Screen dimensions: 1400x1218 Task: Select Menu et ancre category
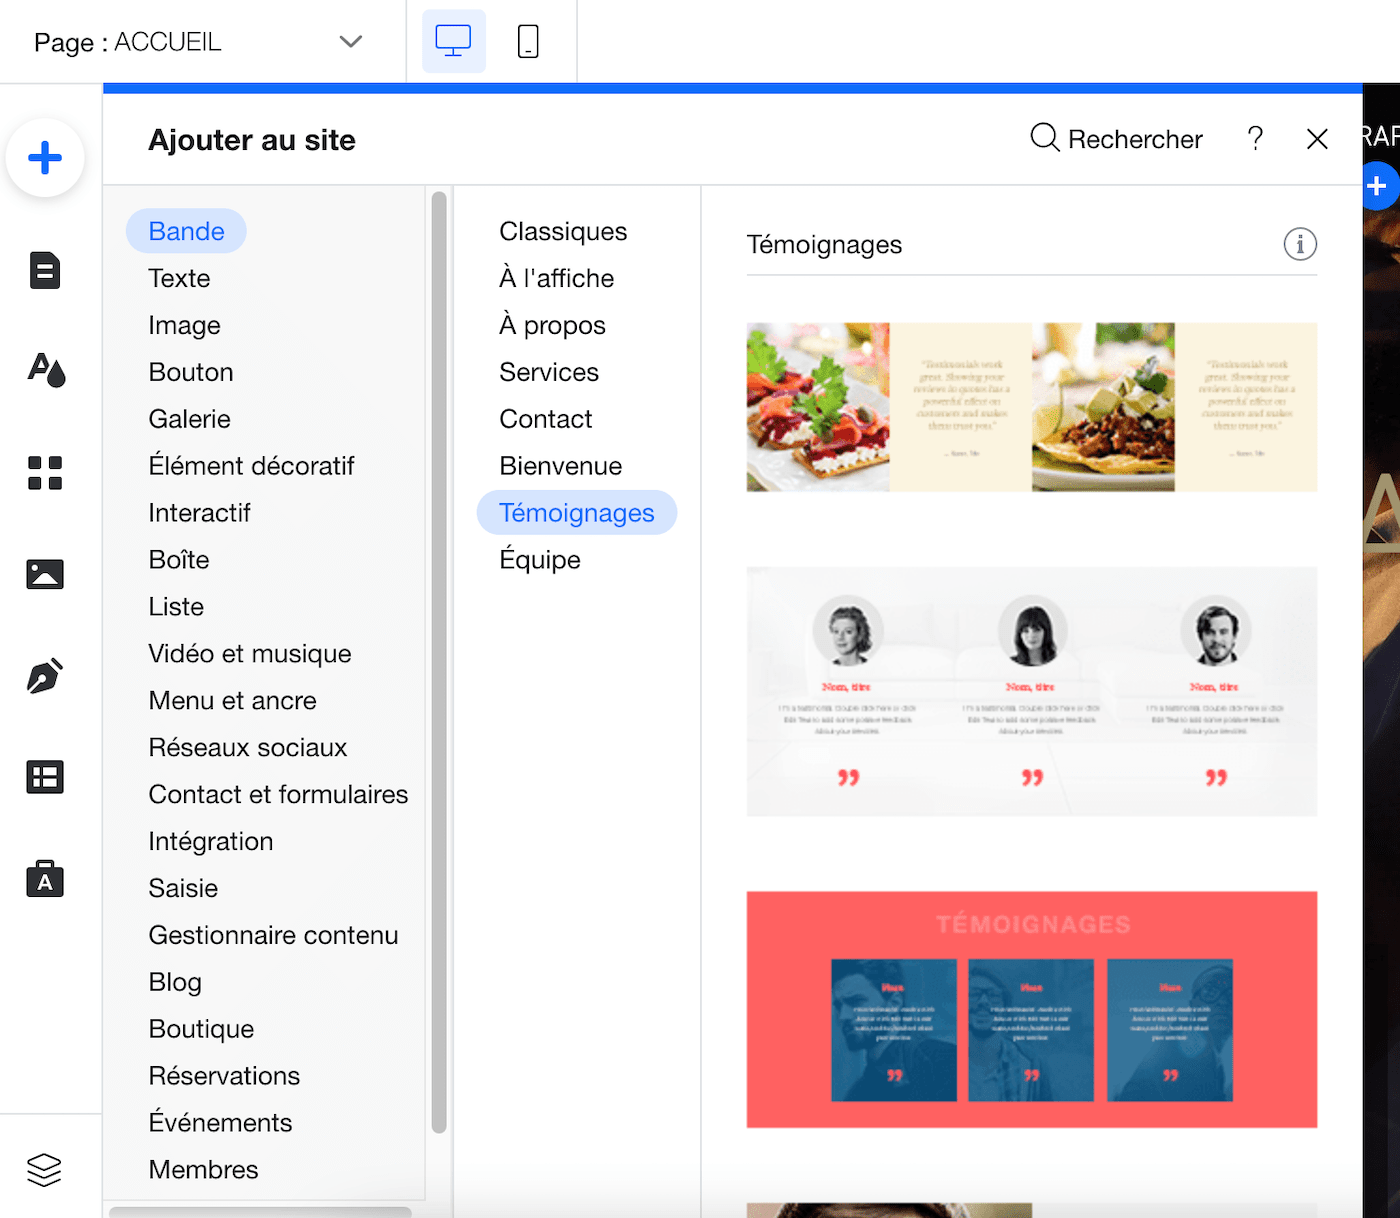point(232,701)
